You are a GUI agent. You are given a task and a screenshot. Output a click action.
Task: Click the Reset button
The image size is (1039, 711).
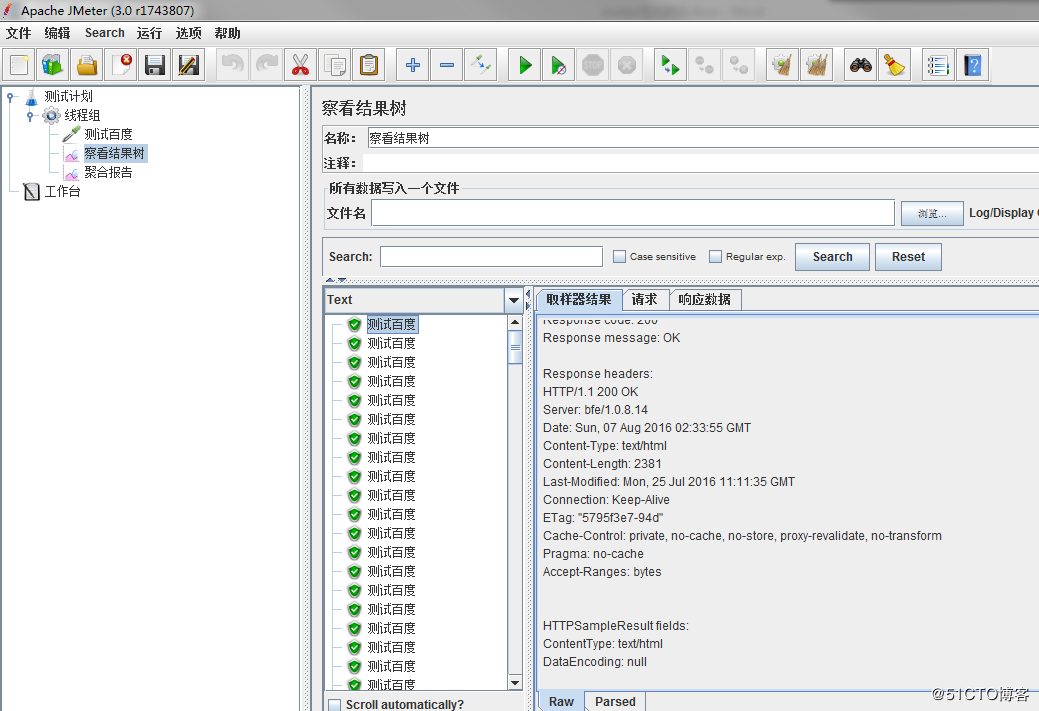908,257
